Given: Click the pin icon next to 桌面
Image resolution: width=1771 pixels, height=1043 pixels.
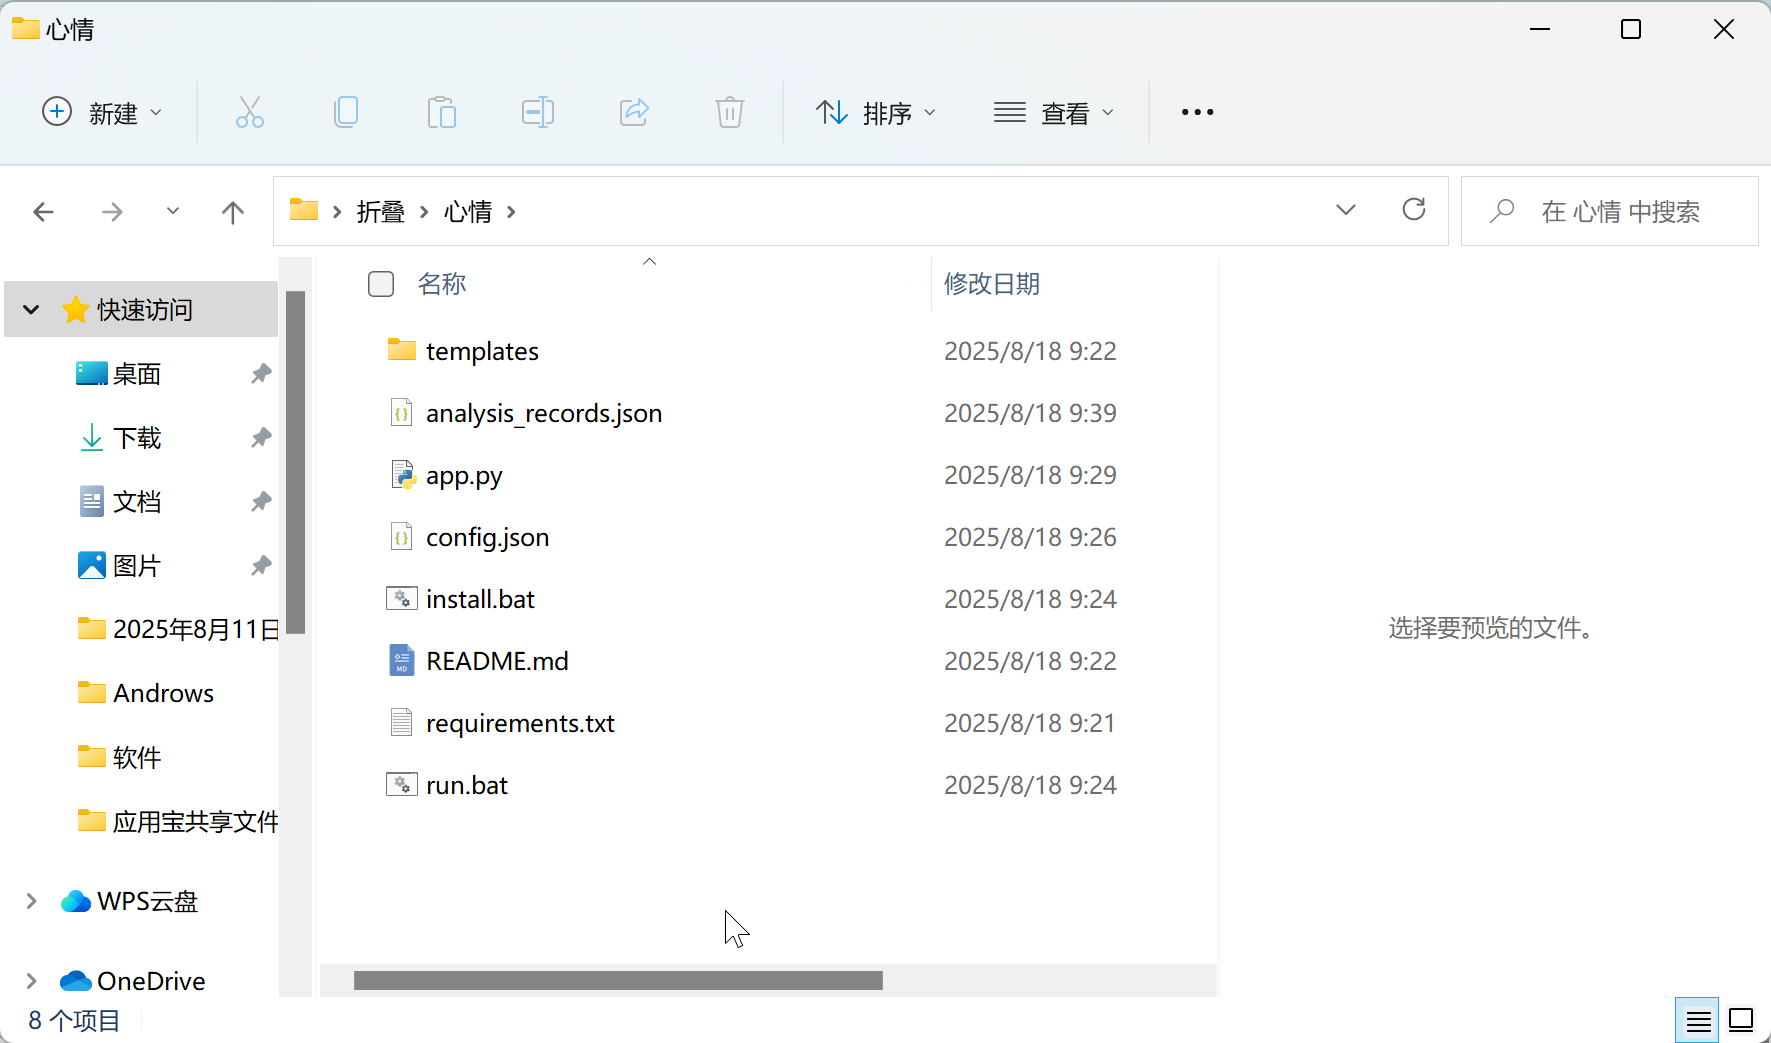Looking at the screenshot, I should (x=261, y=374).
